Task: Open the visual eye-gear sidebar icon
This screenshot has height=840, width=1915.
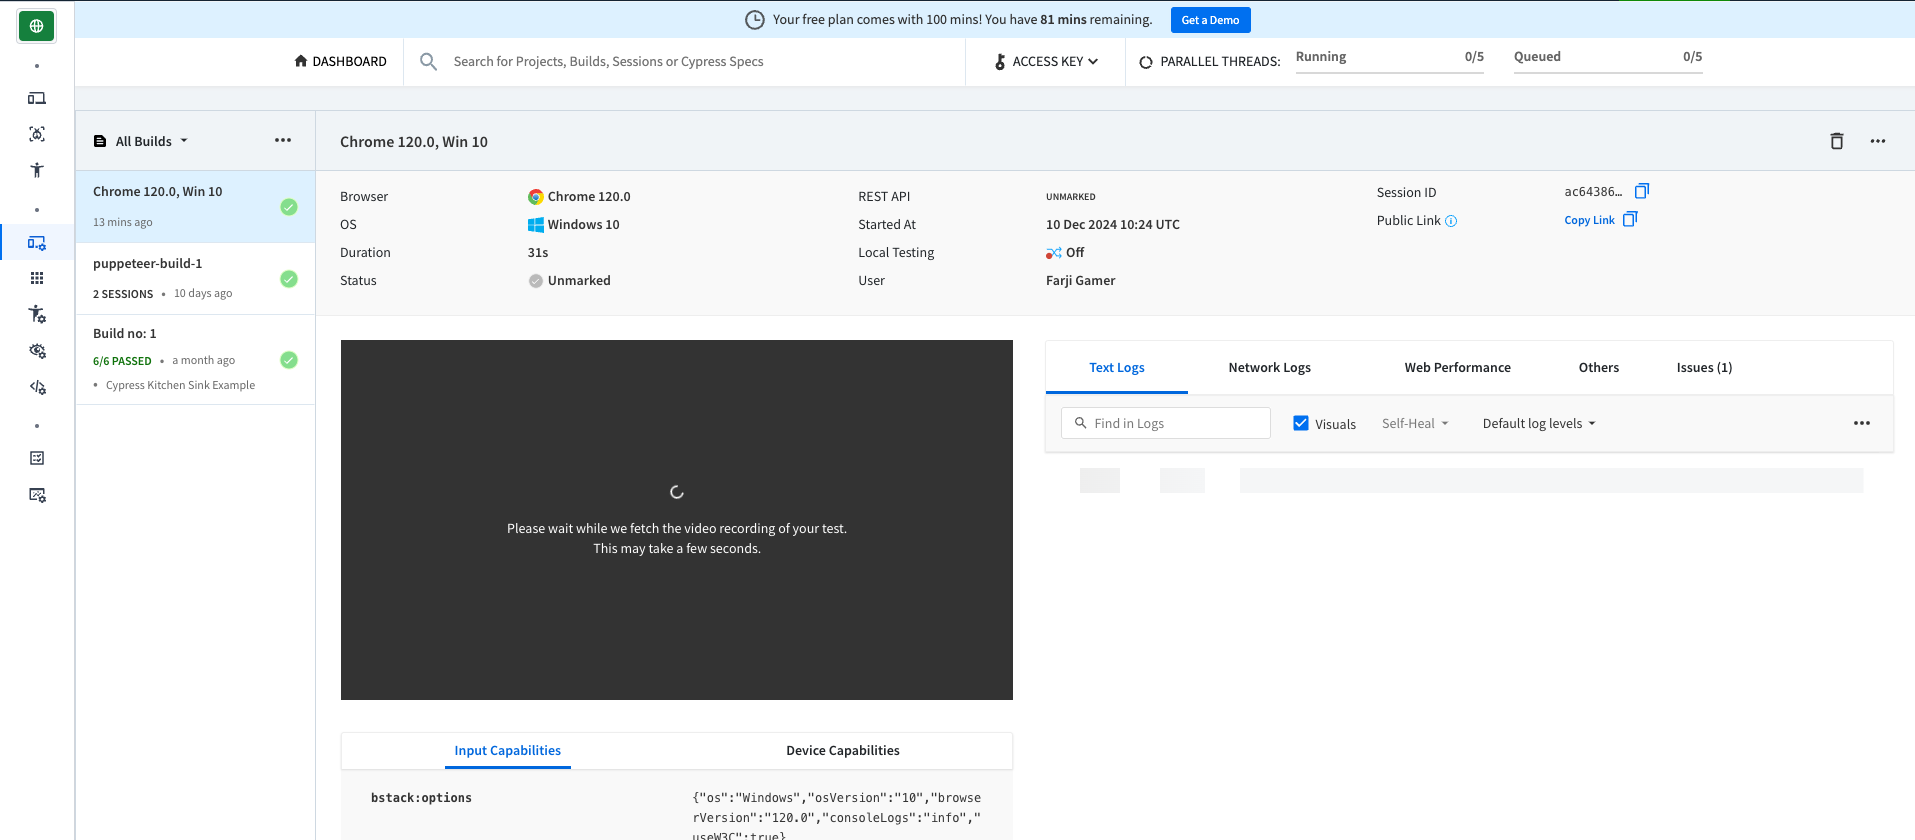Action: [37, 350]
